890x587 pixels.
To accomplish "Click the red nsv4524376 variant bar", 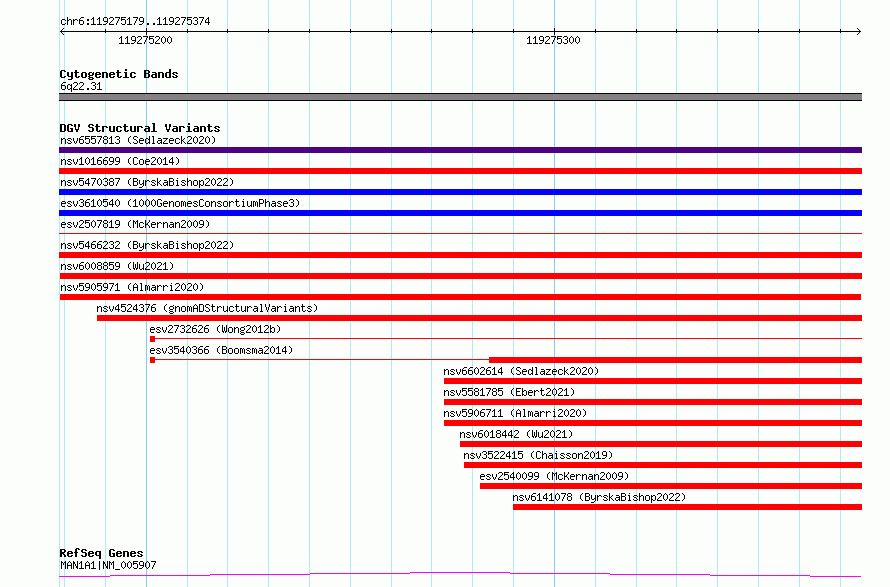I will tap(480, 318).
